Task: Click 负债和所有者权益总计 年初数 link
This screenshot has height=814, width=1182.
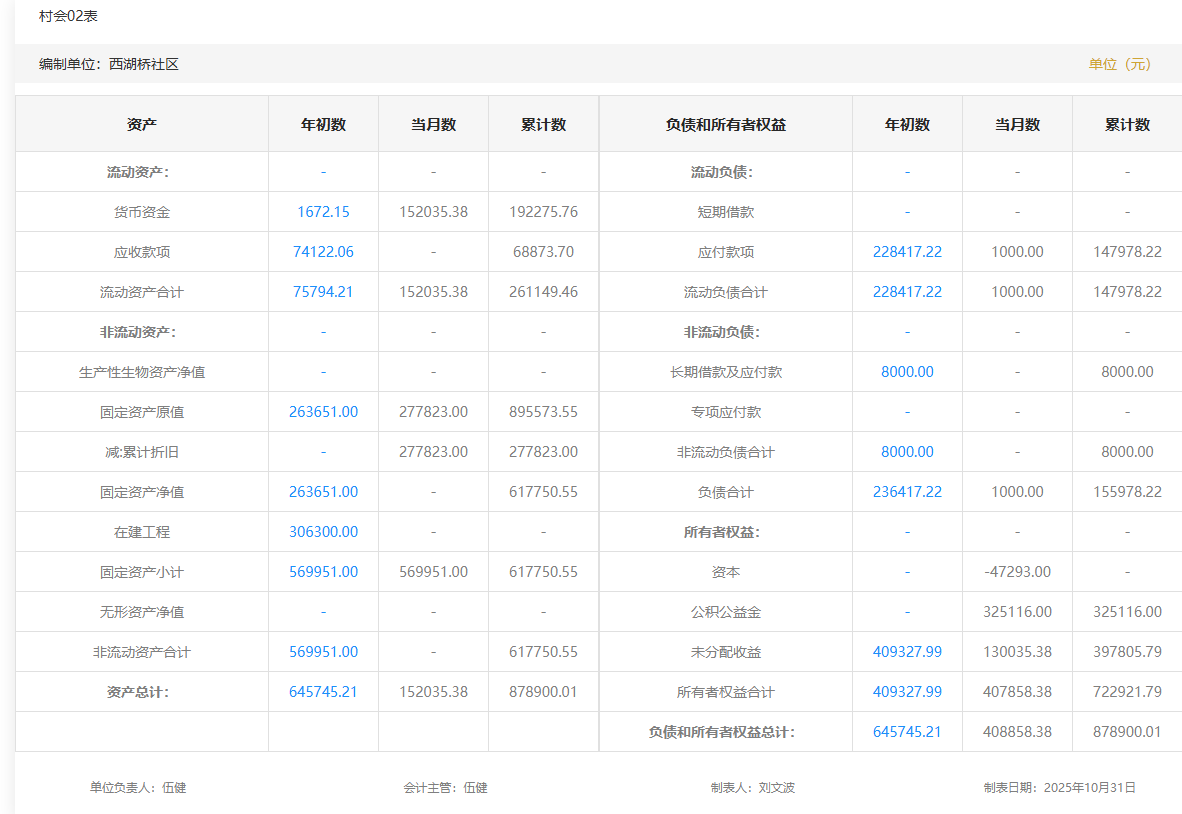Action: click(x=907, y=732)
